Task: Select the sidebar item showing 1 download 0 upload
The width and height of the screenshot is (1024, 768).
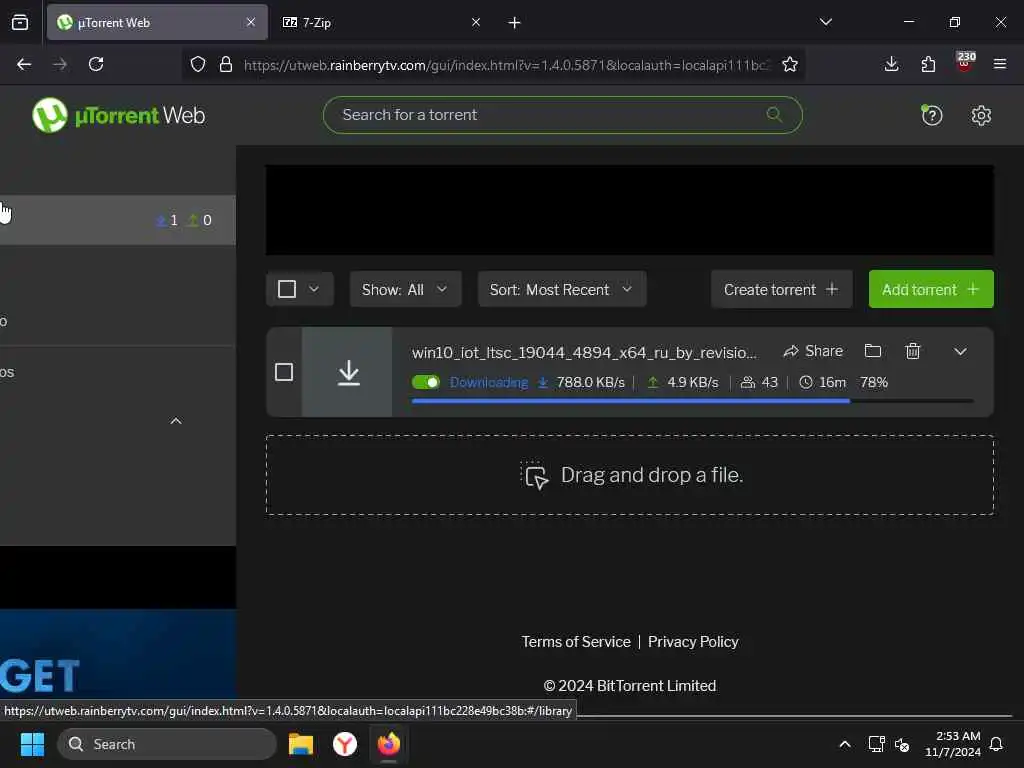Action: tap(118, 220)
